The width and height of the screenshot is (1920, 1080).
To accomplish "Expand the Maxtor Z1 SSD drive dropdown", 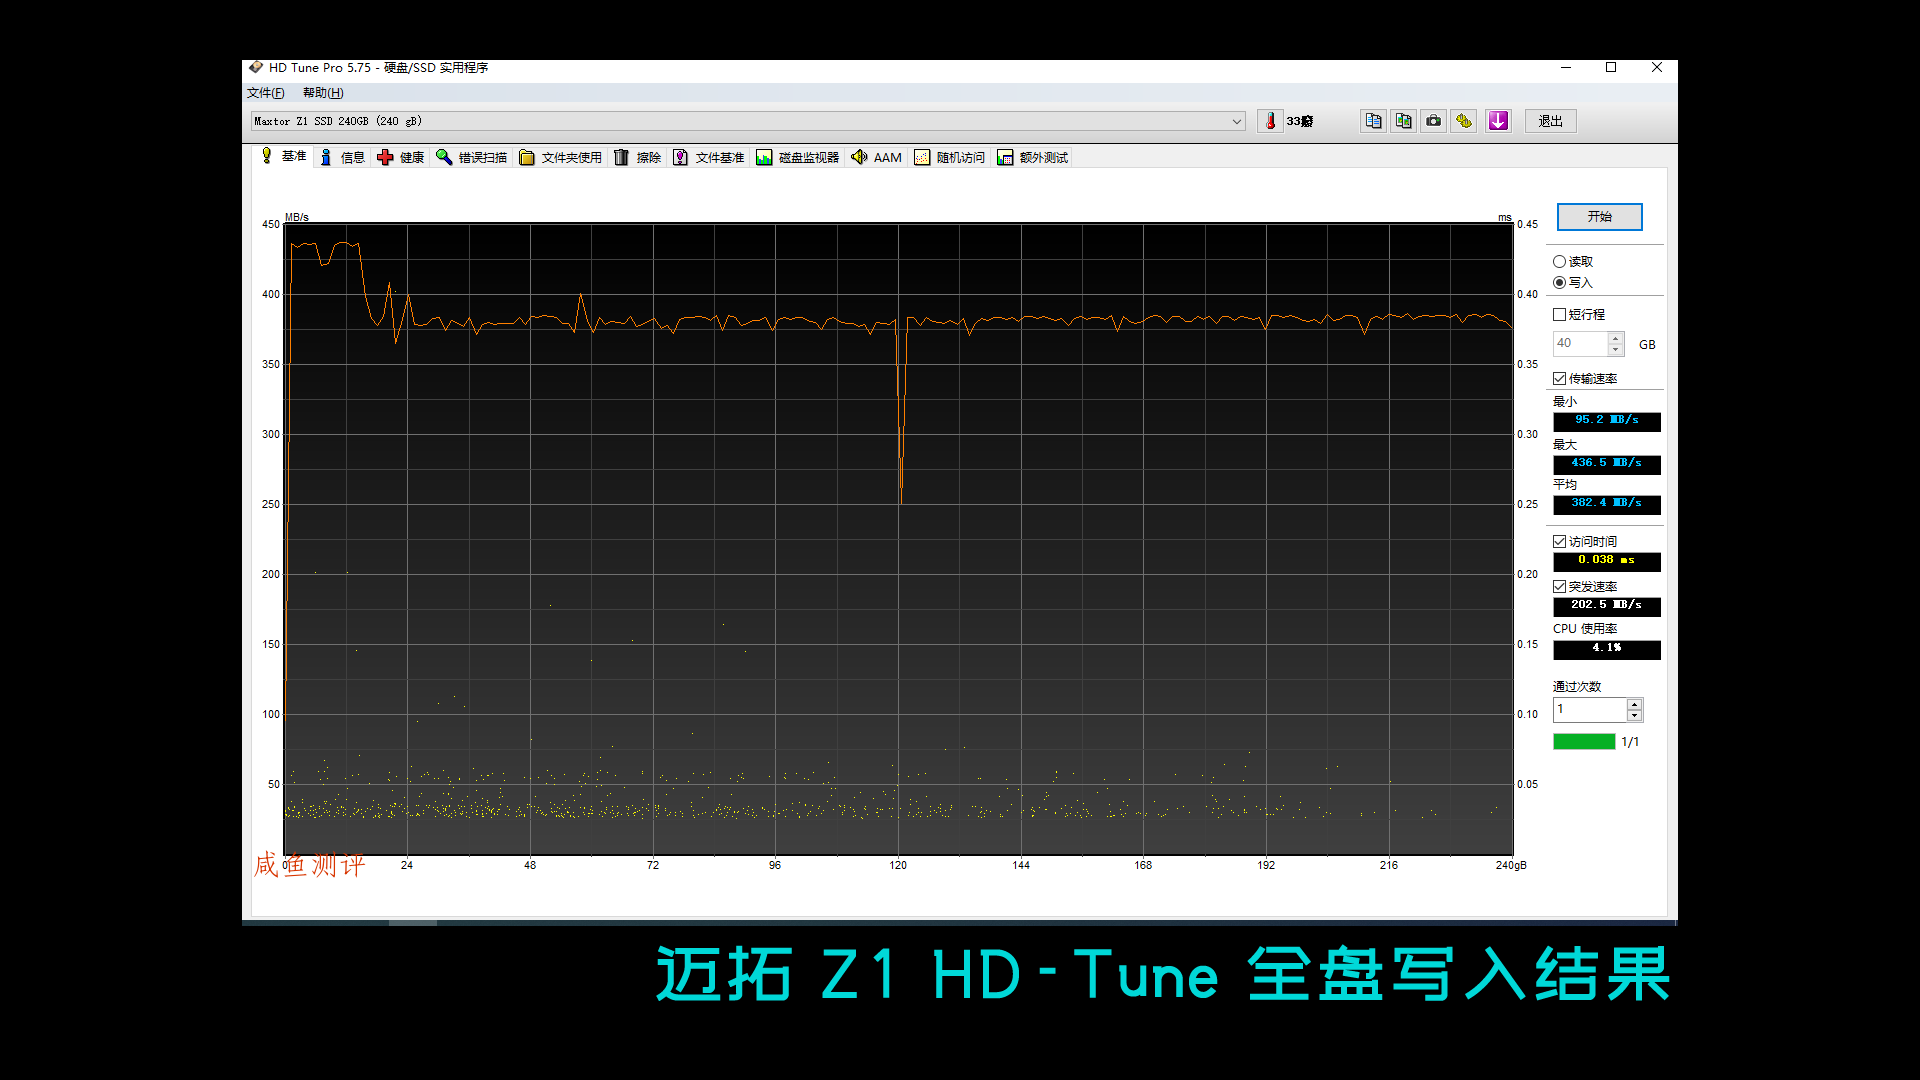I will pyautogui.click(x=1236, y=121).
